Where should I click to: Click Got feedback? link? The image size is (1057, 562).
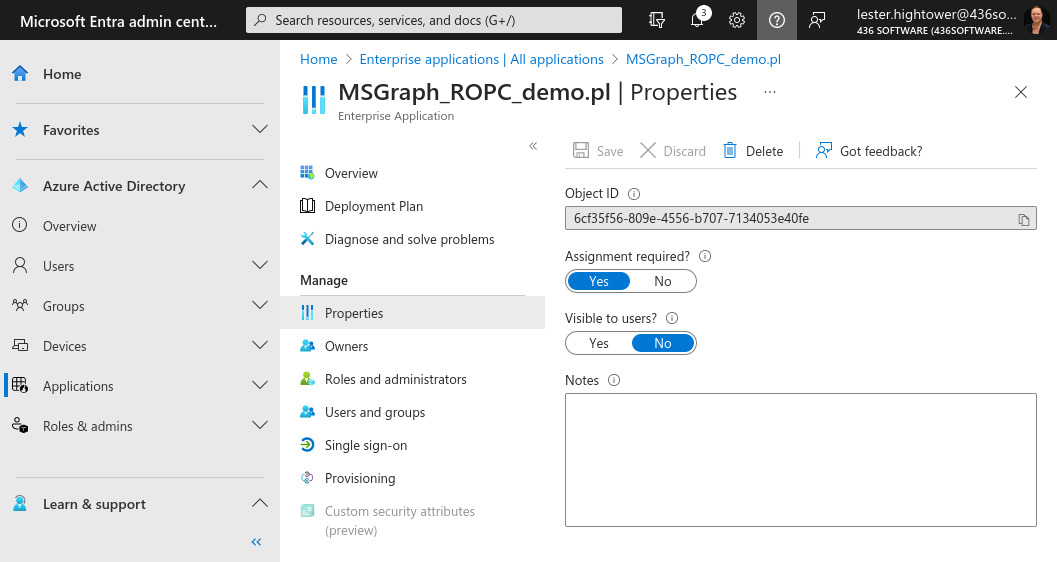[x=869, y=151]
